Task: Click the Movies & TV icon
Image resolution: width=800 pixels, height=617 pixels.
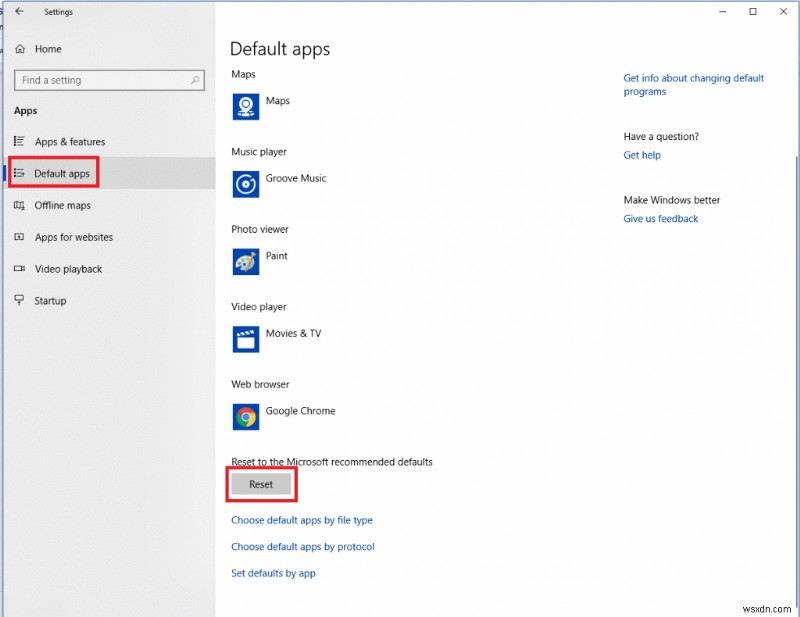Action: coord(246,339)
